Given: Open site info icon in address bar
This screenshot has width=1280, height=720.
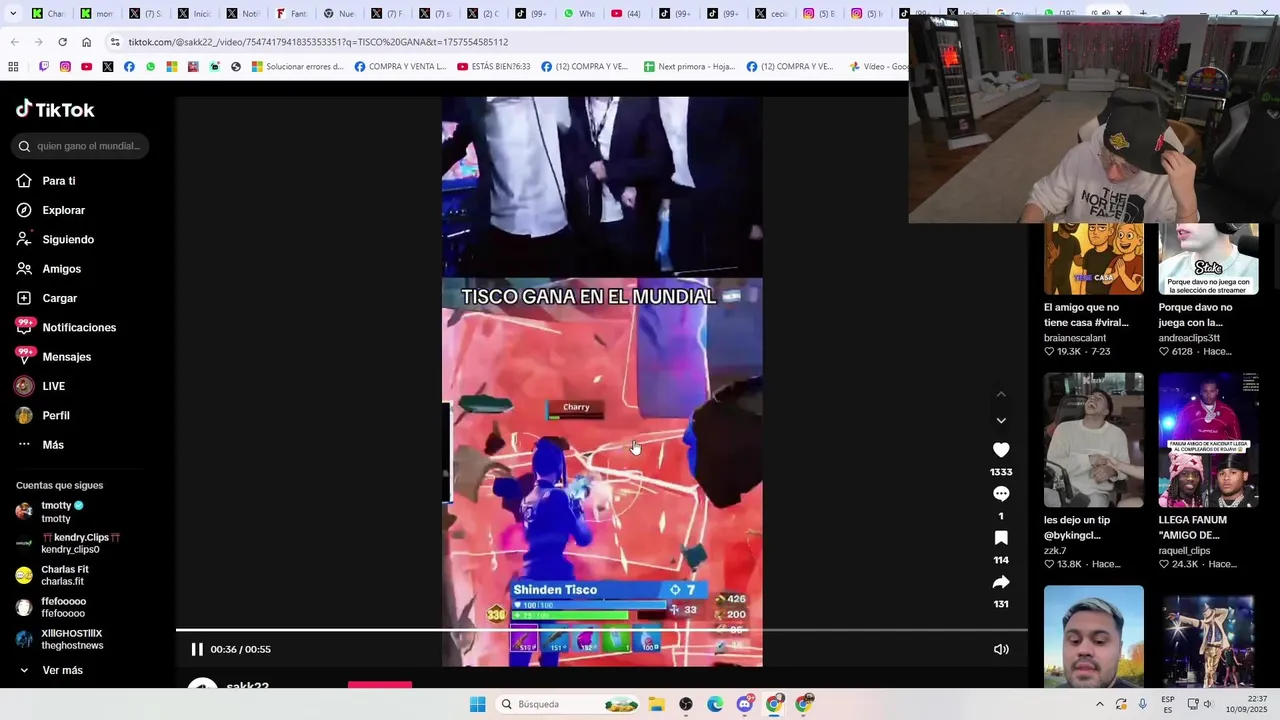Looking at the screenshot, I should 115,42.
